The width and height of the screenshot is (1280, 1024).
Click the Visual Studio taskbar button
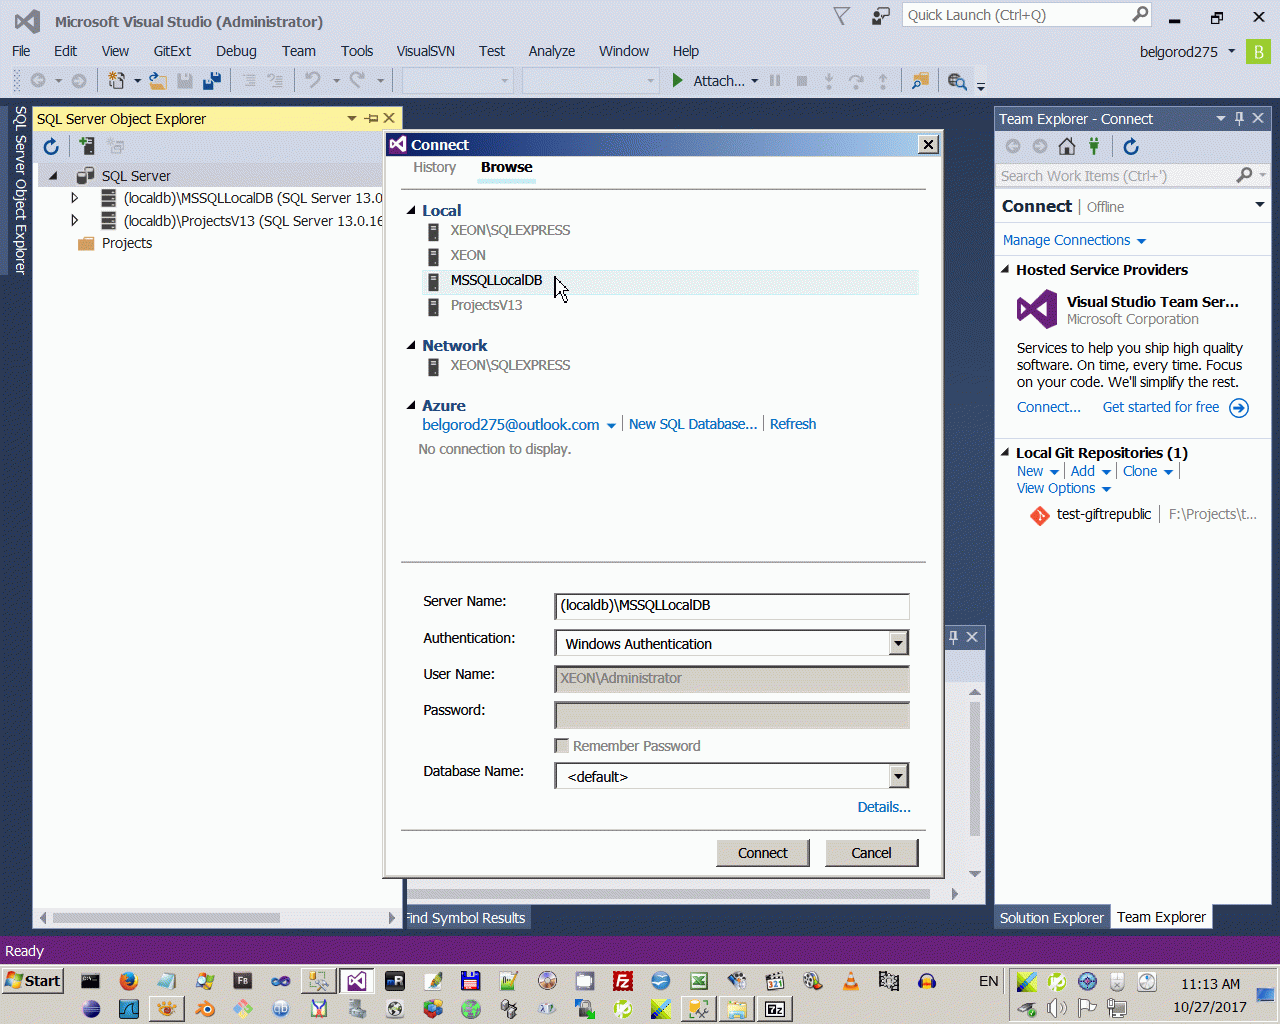click(x=356, y=981)
